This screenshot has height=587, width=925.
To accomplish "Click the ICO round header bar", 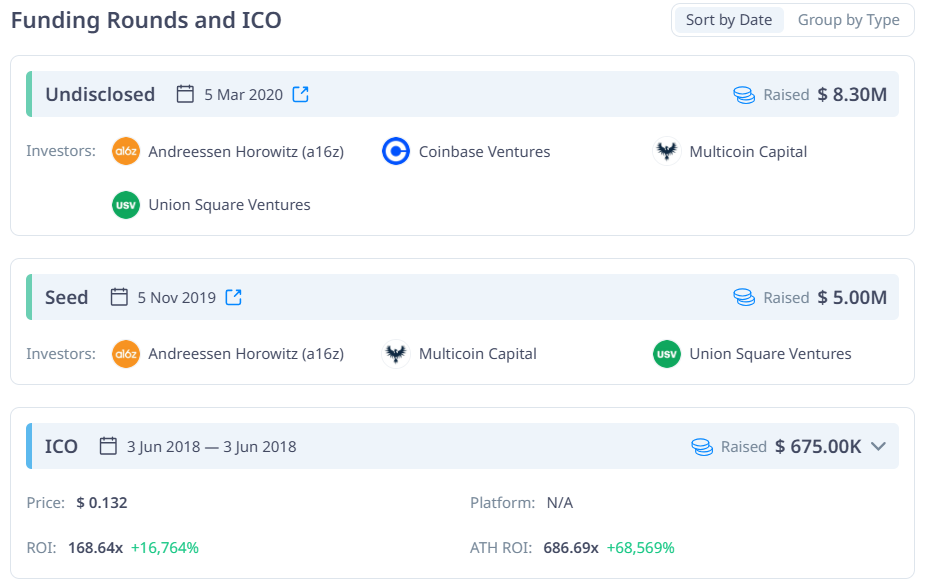I will 462,446.
